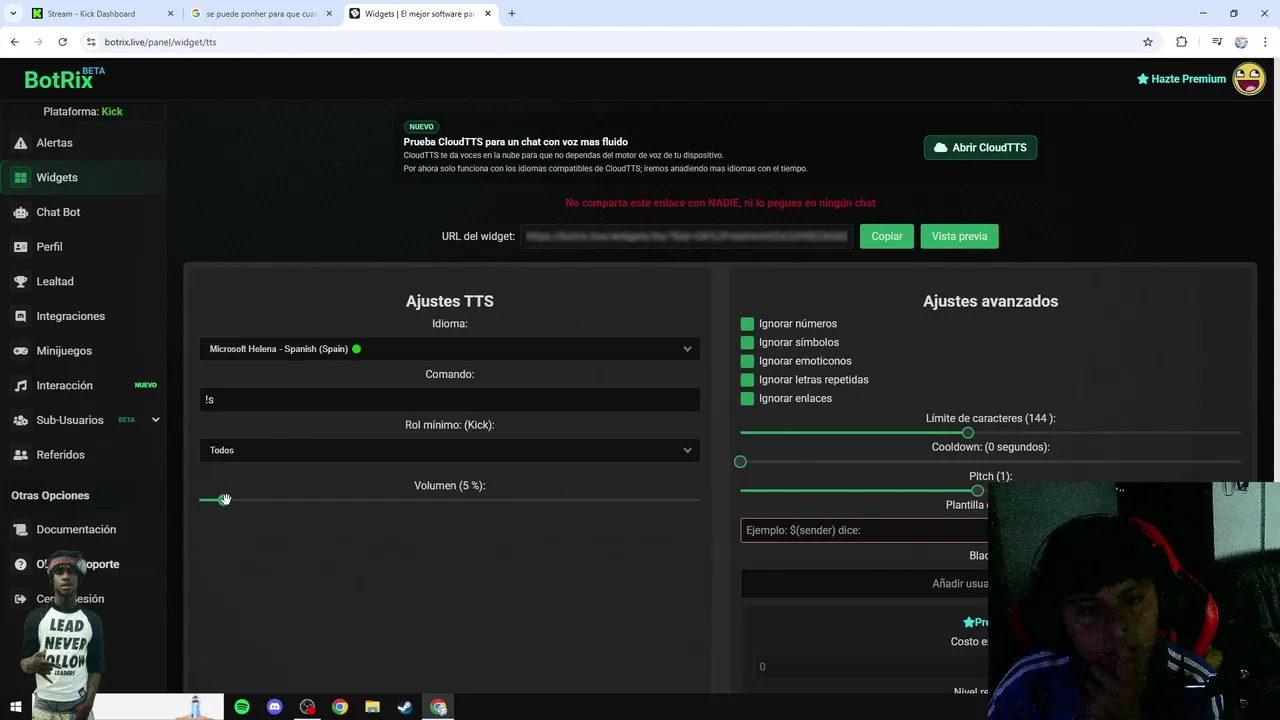Screen dimensions: 1280x720
Task: Click the Copiar button
Action: click(x=887, y=236)
